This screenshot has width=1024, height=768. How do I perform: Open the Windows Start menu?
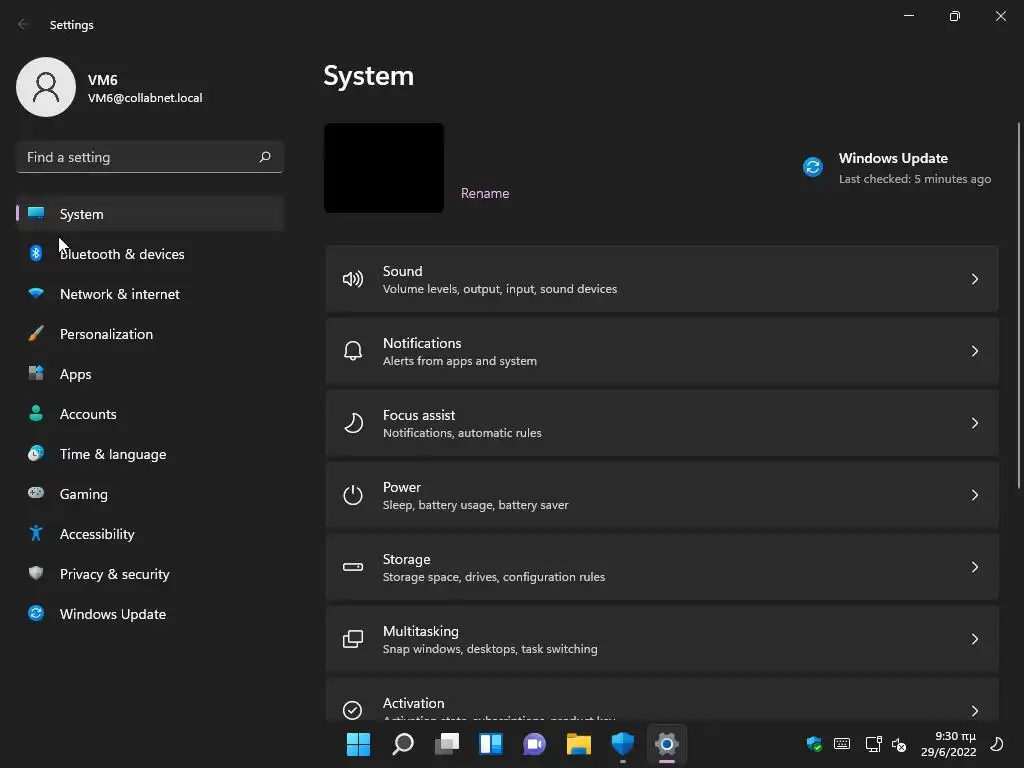click(358, 744)
